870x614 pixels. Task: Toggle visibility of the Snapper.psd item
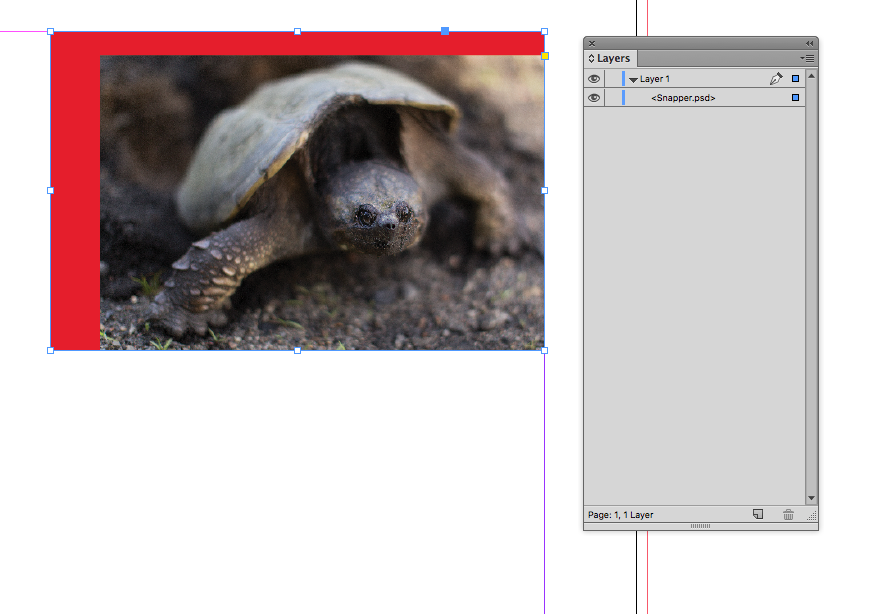click(594, 98)
